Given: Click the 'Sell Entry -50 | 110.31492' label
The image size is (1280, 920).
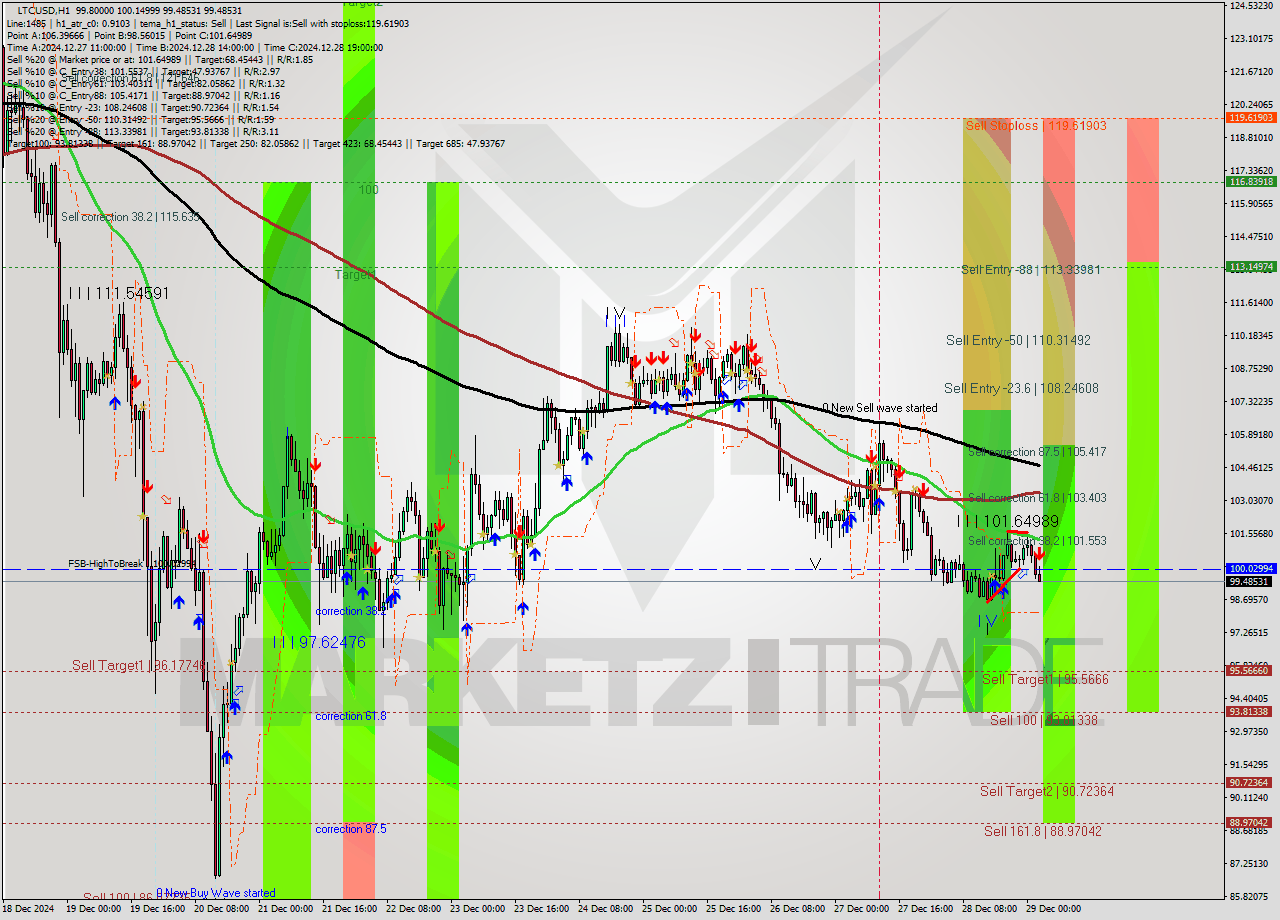Looking at the screenshot, I should point(1018,340).
